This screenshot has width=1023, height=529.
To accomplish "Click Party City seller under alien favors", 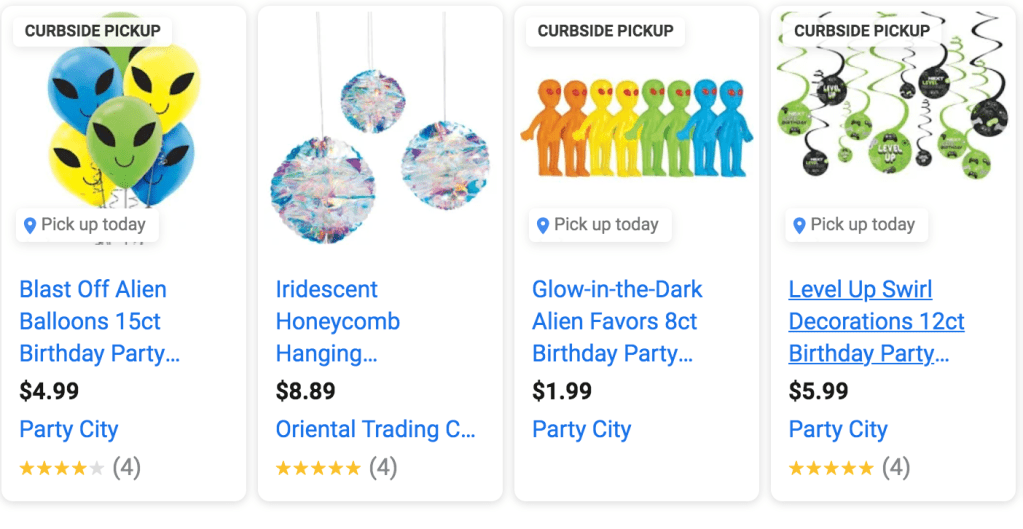I will [582, 430].
